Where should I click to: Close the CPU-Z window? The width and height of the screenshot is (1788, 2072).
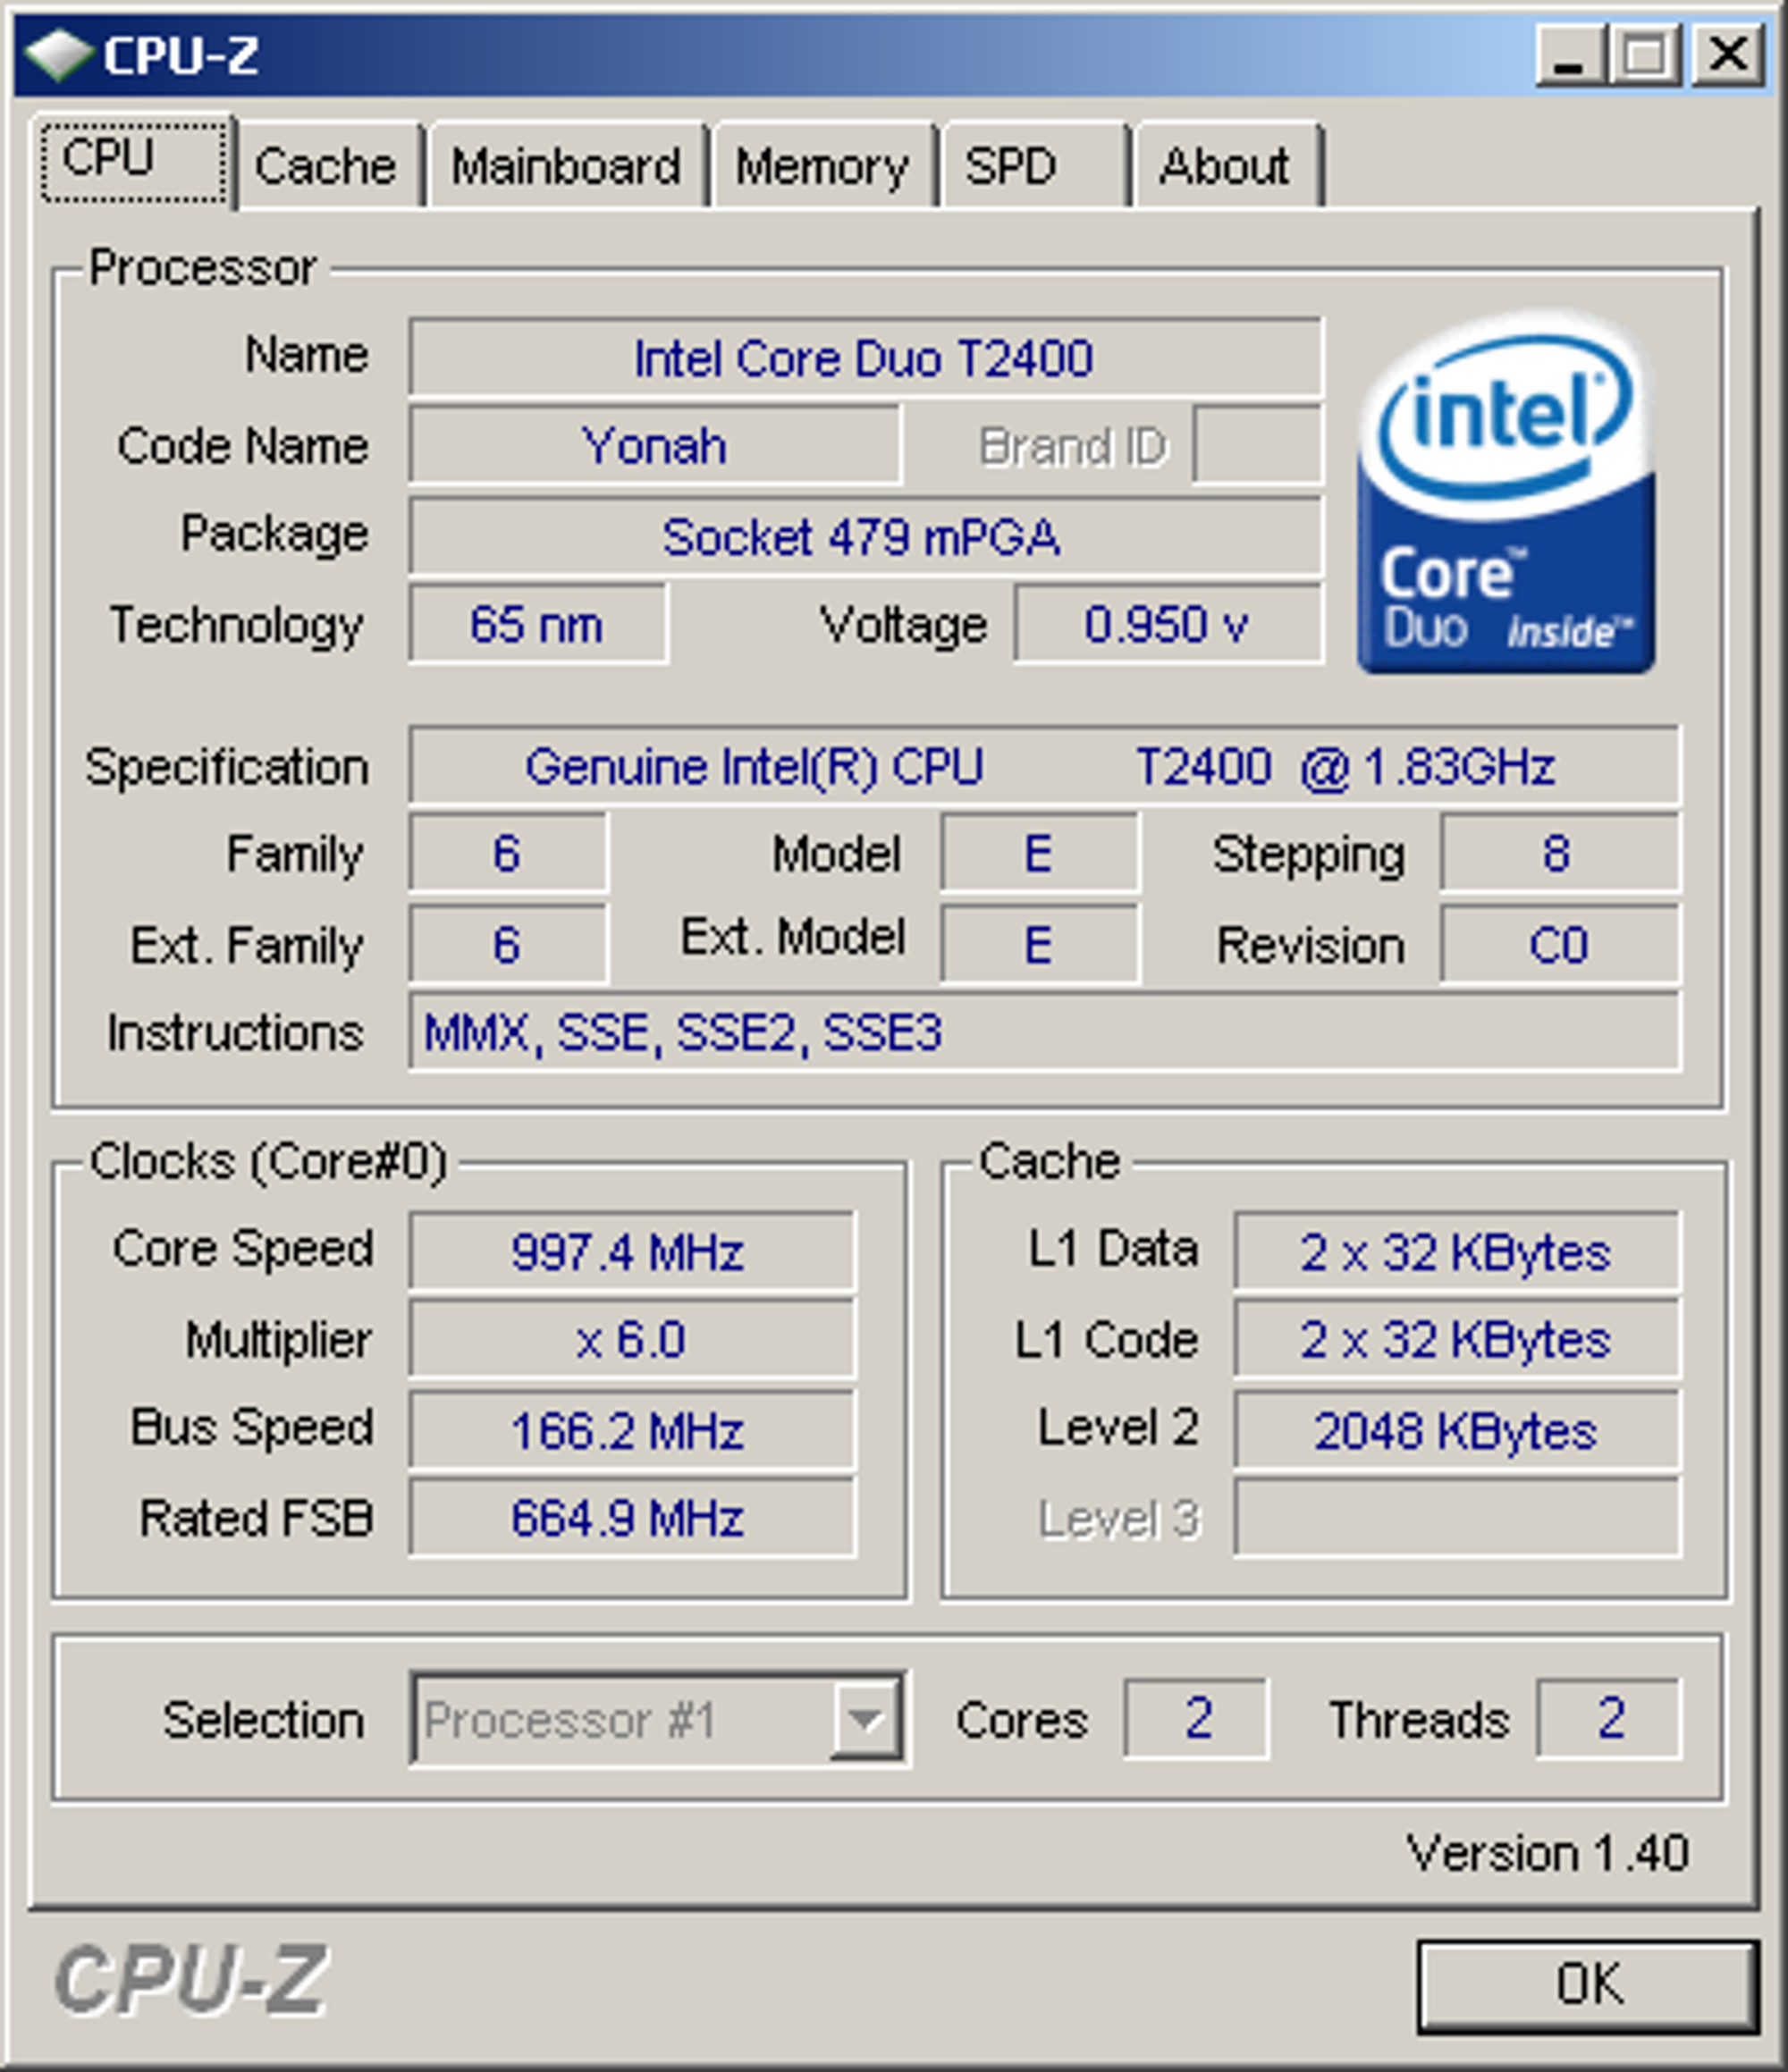pyautogui.click(x=1728, y=55)
